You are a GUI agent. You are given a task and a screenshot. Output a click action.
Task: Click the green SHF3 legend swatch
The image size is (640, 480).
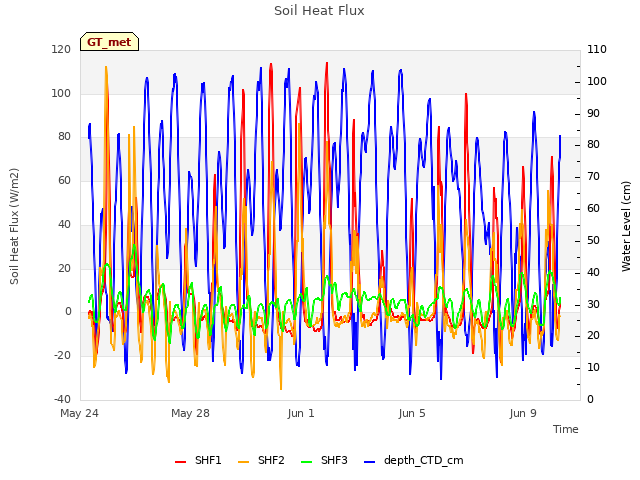(x=306, y=462)
